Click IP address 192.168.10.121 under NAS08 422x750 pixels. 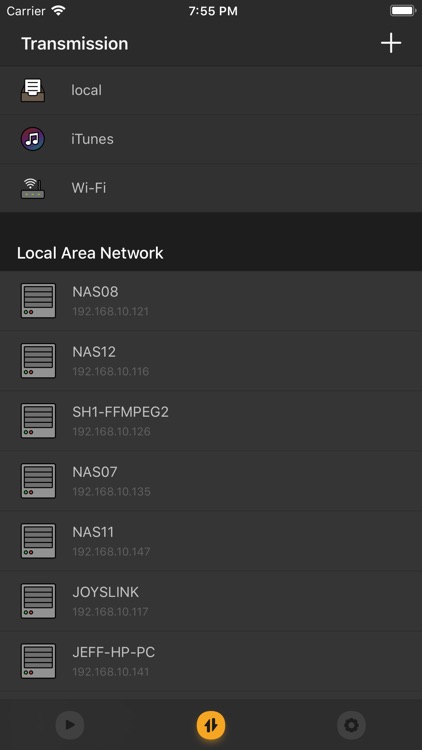point(111,311)
